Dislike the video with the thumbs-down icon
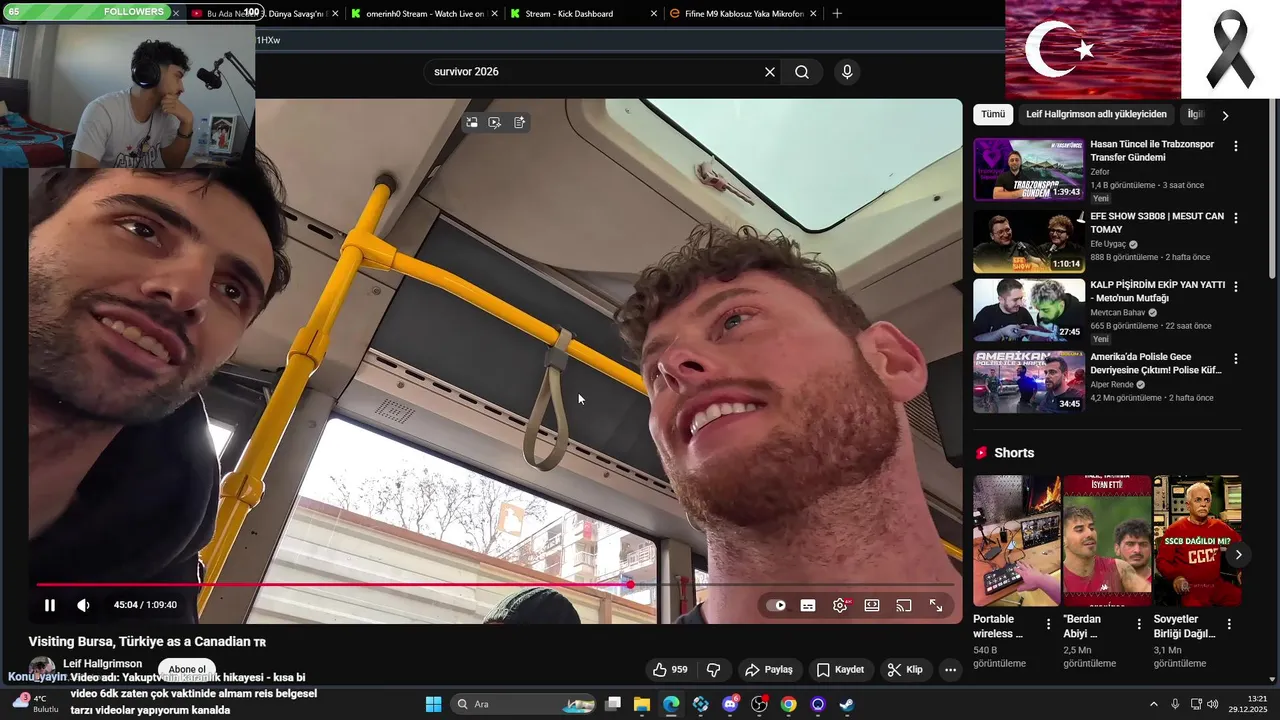Screen dimensions: 1280x720 tap(714, 670)
